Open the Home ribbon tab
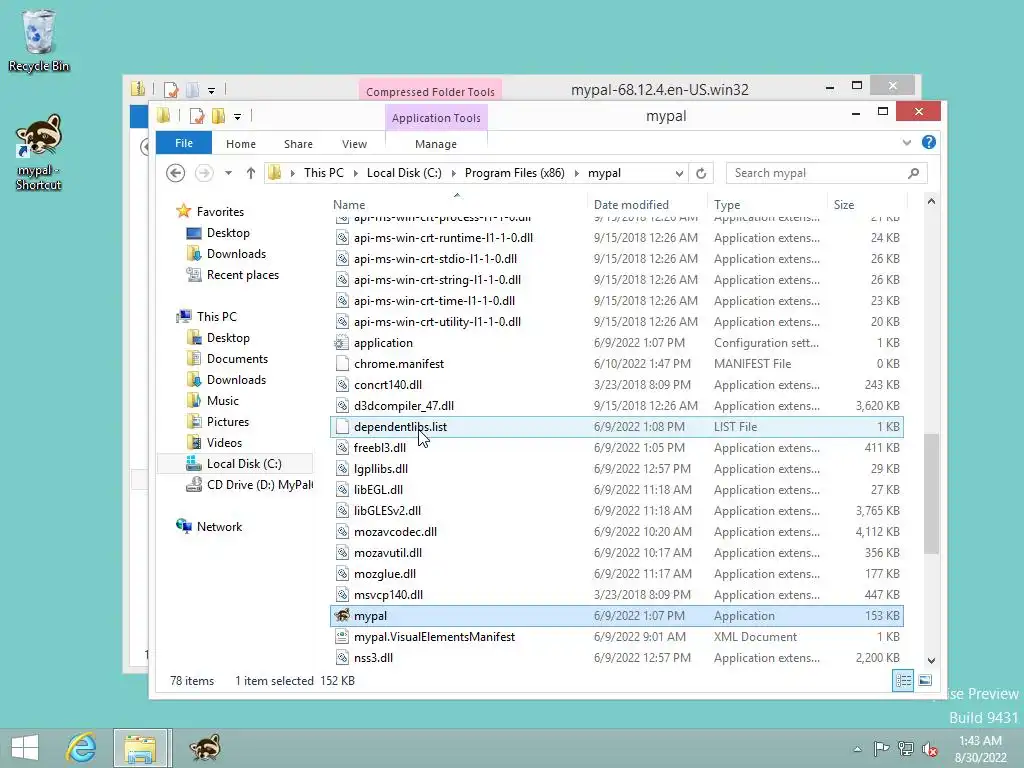The width and height of the screenshot is (1024, 768). point(241,144)
